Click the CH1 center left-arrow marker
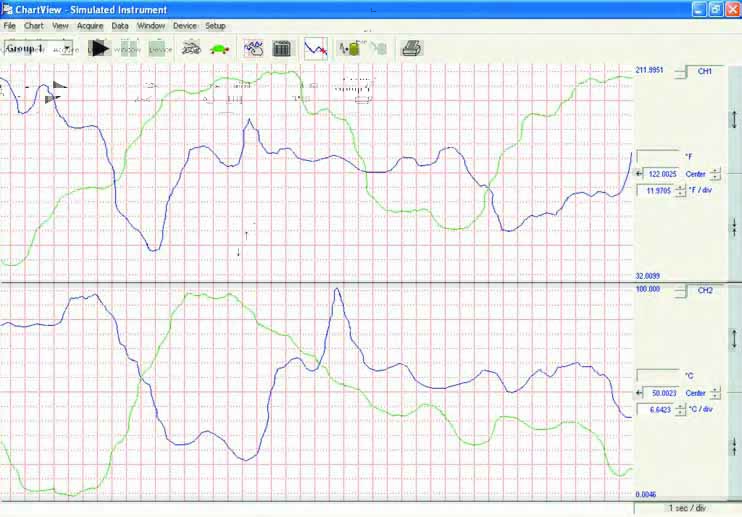This screenshot has width=742, height=517. tap(639, 174)
